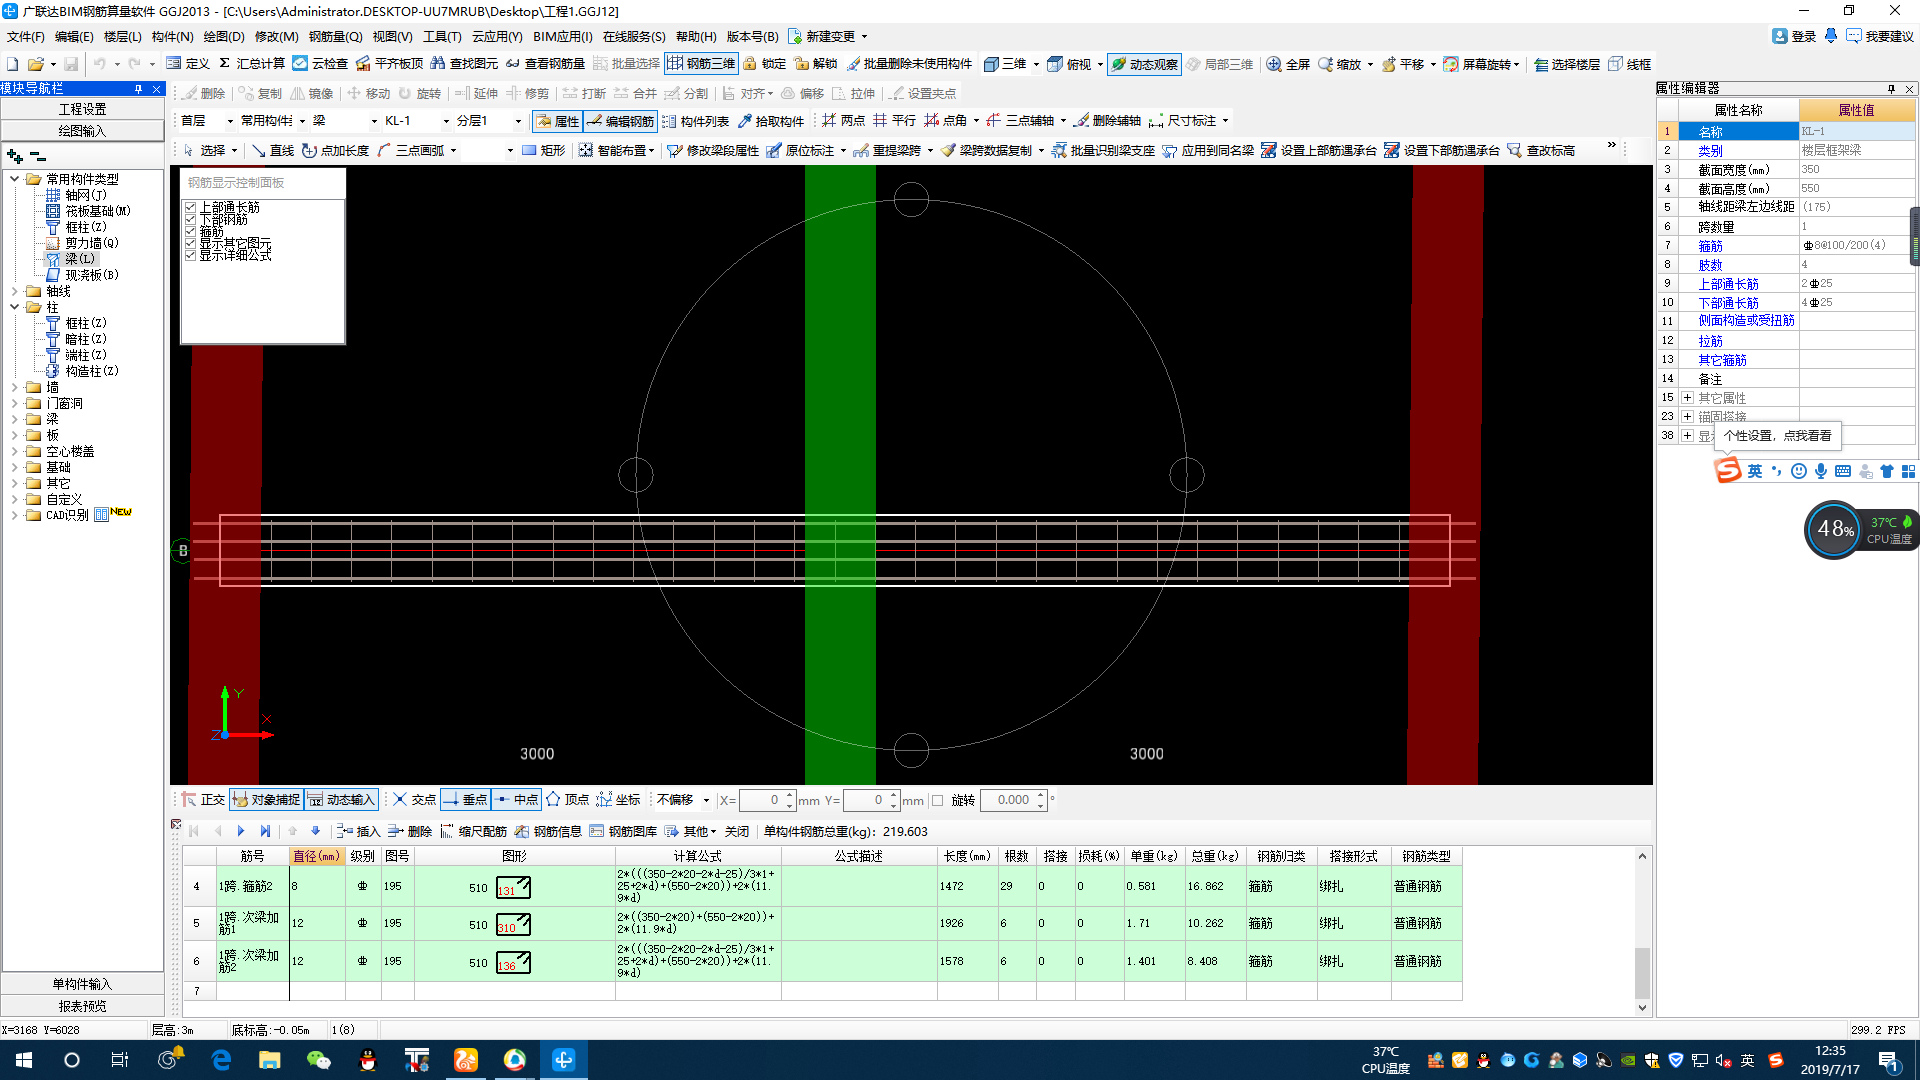Image resolution: width=1920 pixels, height=1080 pixels.
Task: Open the 文件(F) menu
Action: coord(26,36)
